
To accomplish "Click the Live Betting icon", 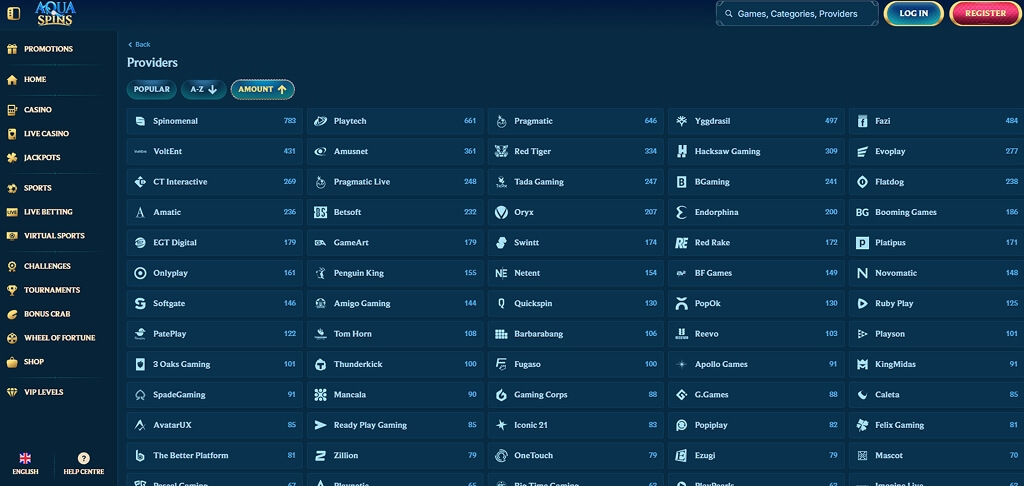I will click(x=12, y=212).
